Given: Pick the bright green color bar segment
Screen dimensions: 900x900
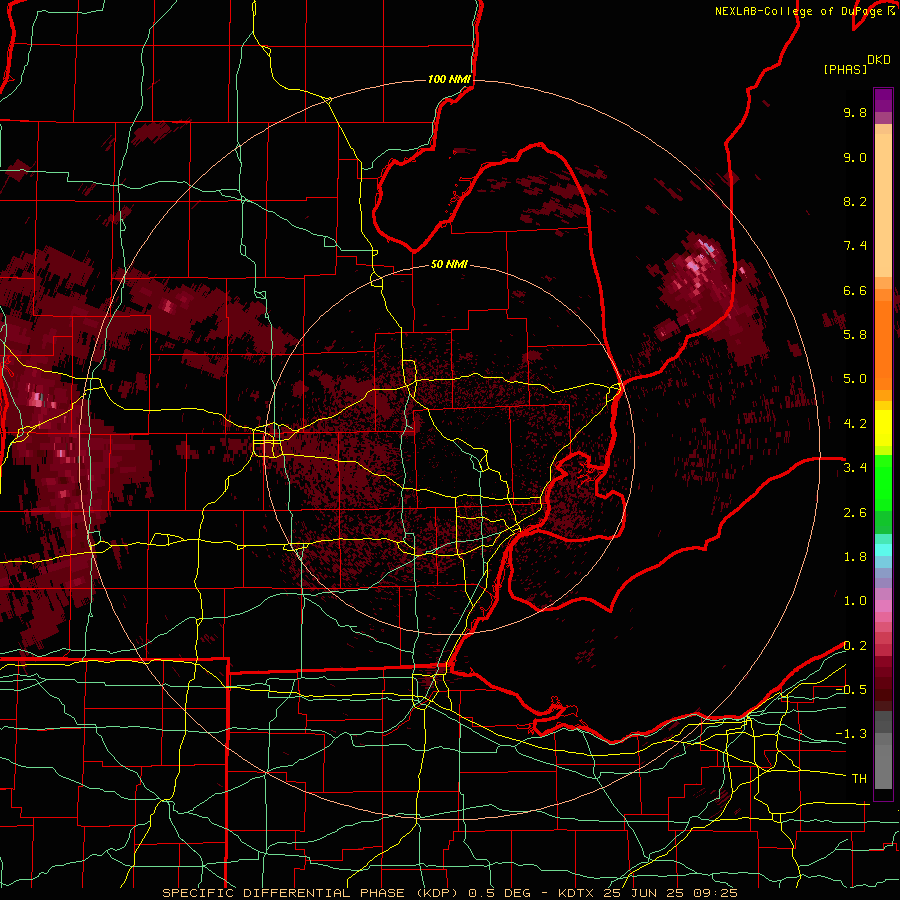Looking at the screenshot, I should click(x=883, y=482).
